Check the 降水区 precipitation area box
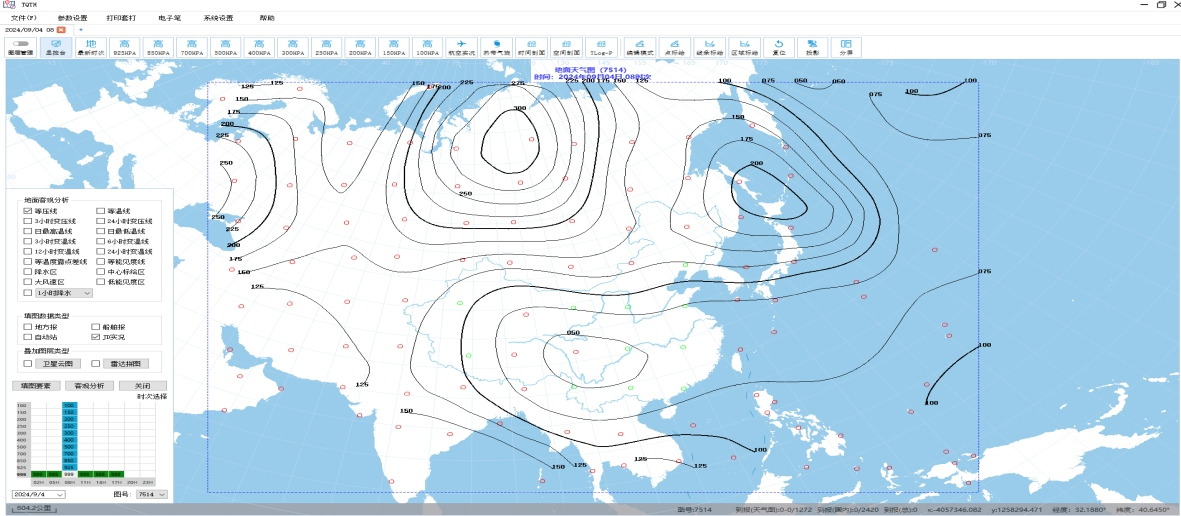Viewport: 1181px width, 516px height. click(x=28, y=271)
